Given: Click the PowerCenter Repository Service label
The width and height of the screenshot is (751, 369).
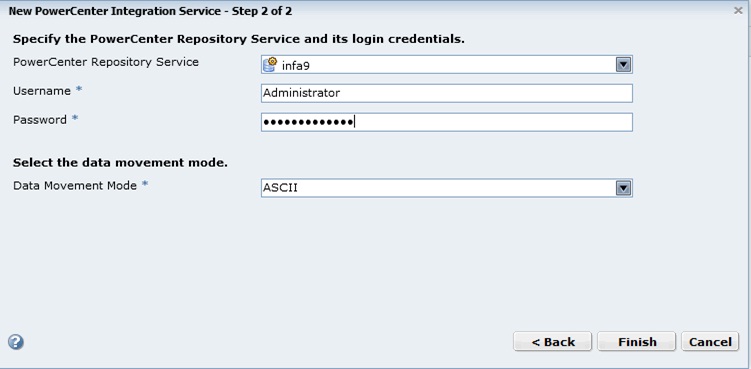Looking at the screenshot, I should coord(105,62).
